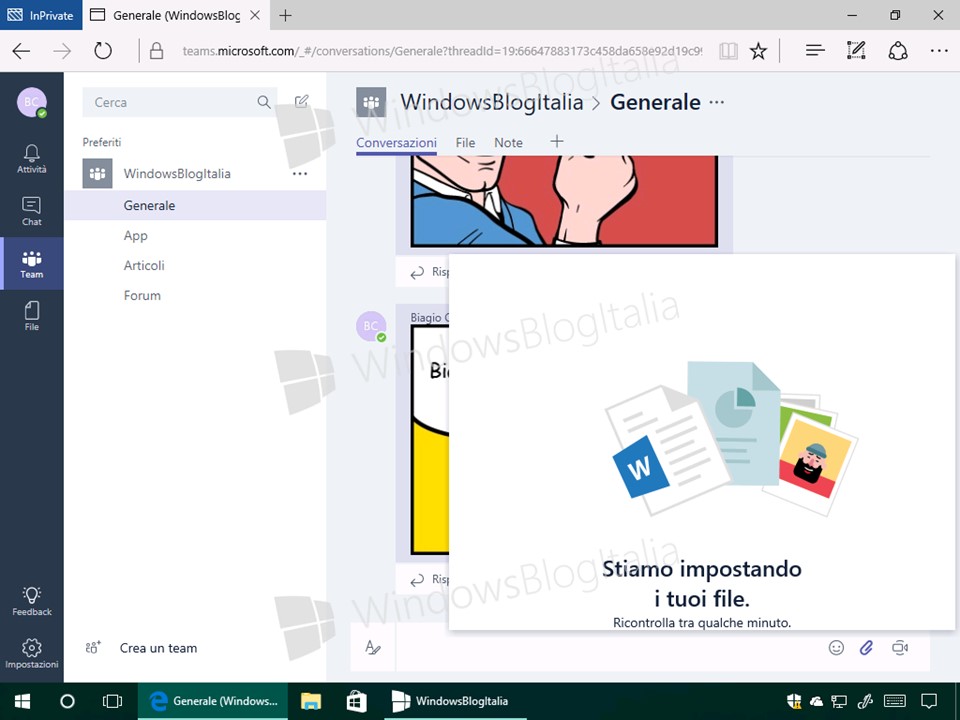Image resolution: width=960 pixels, height=720 pixels.
Task: Open Edge more actions menu
Action: (939, 51)
